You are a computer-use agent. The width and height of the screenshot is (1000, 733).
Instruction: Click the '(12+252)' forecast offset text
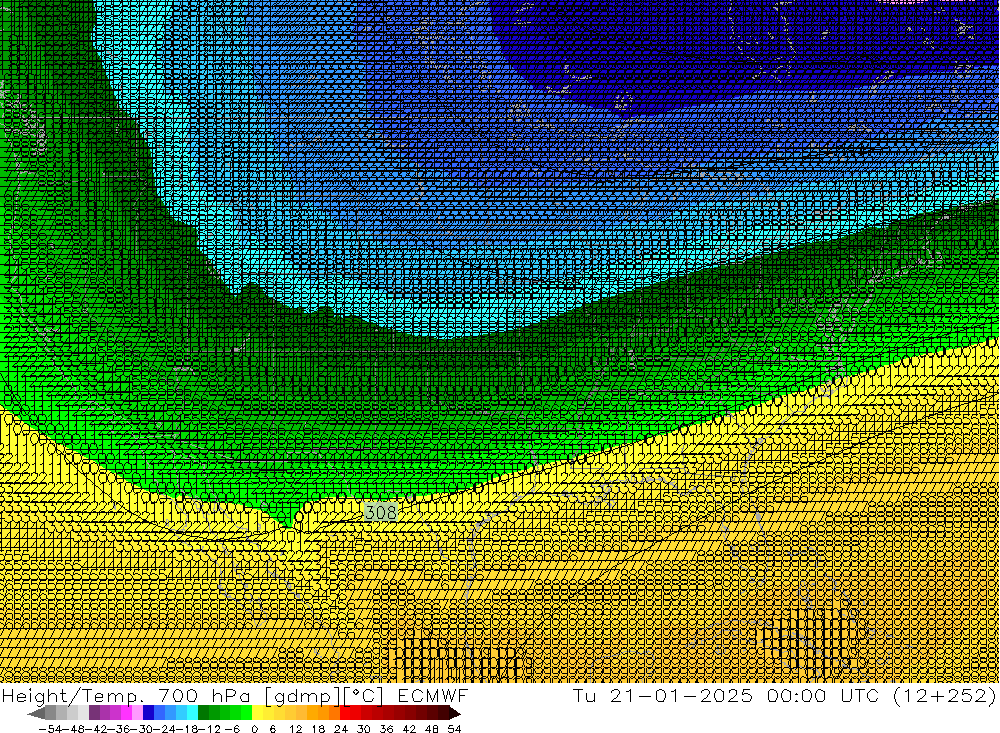pyautogui.click(x=944, y=695)
